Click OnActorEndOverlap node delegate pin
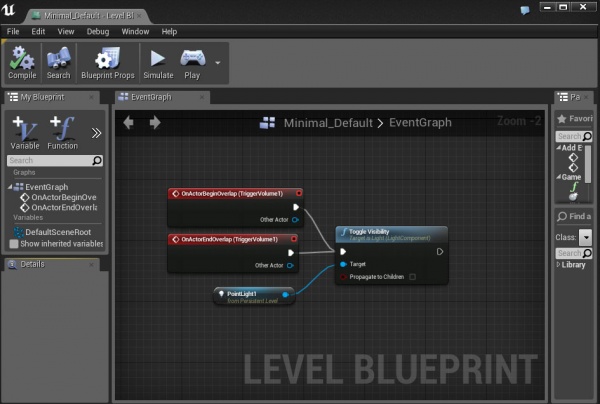600x404 pixels. coord(293,239)
